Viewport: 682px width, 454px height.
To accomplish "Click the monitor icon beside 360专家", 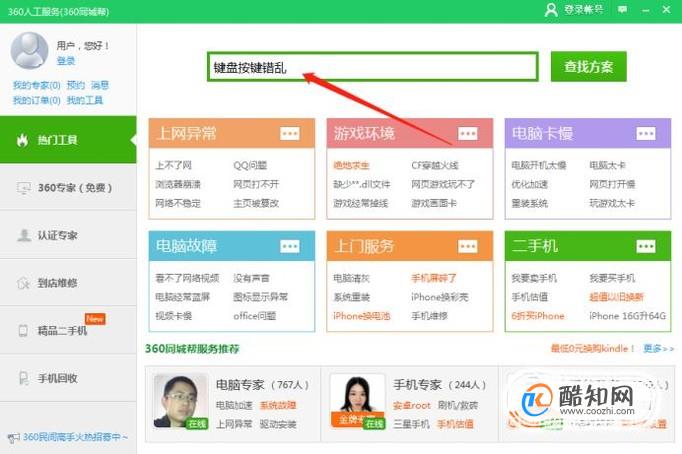I will coord(23,188).
